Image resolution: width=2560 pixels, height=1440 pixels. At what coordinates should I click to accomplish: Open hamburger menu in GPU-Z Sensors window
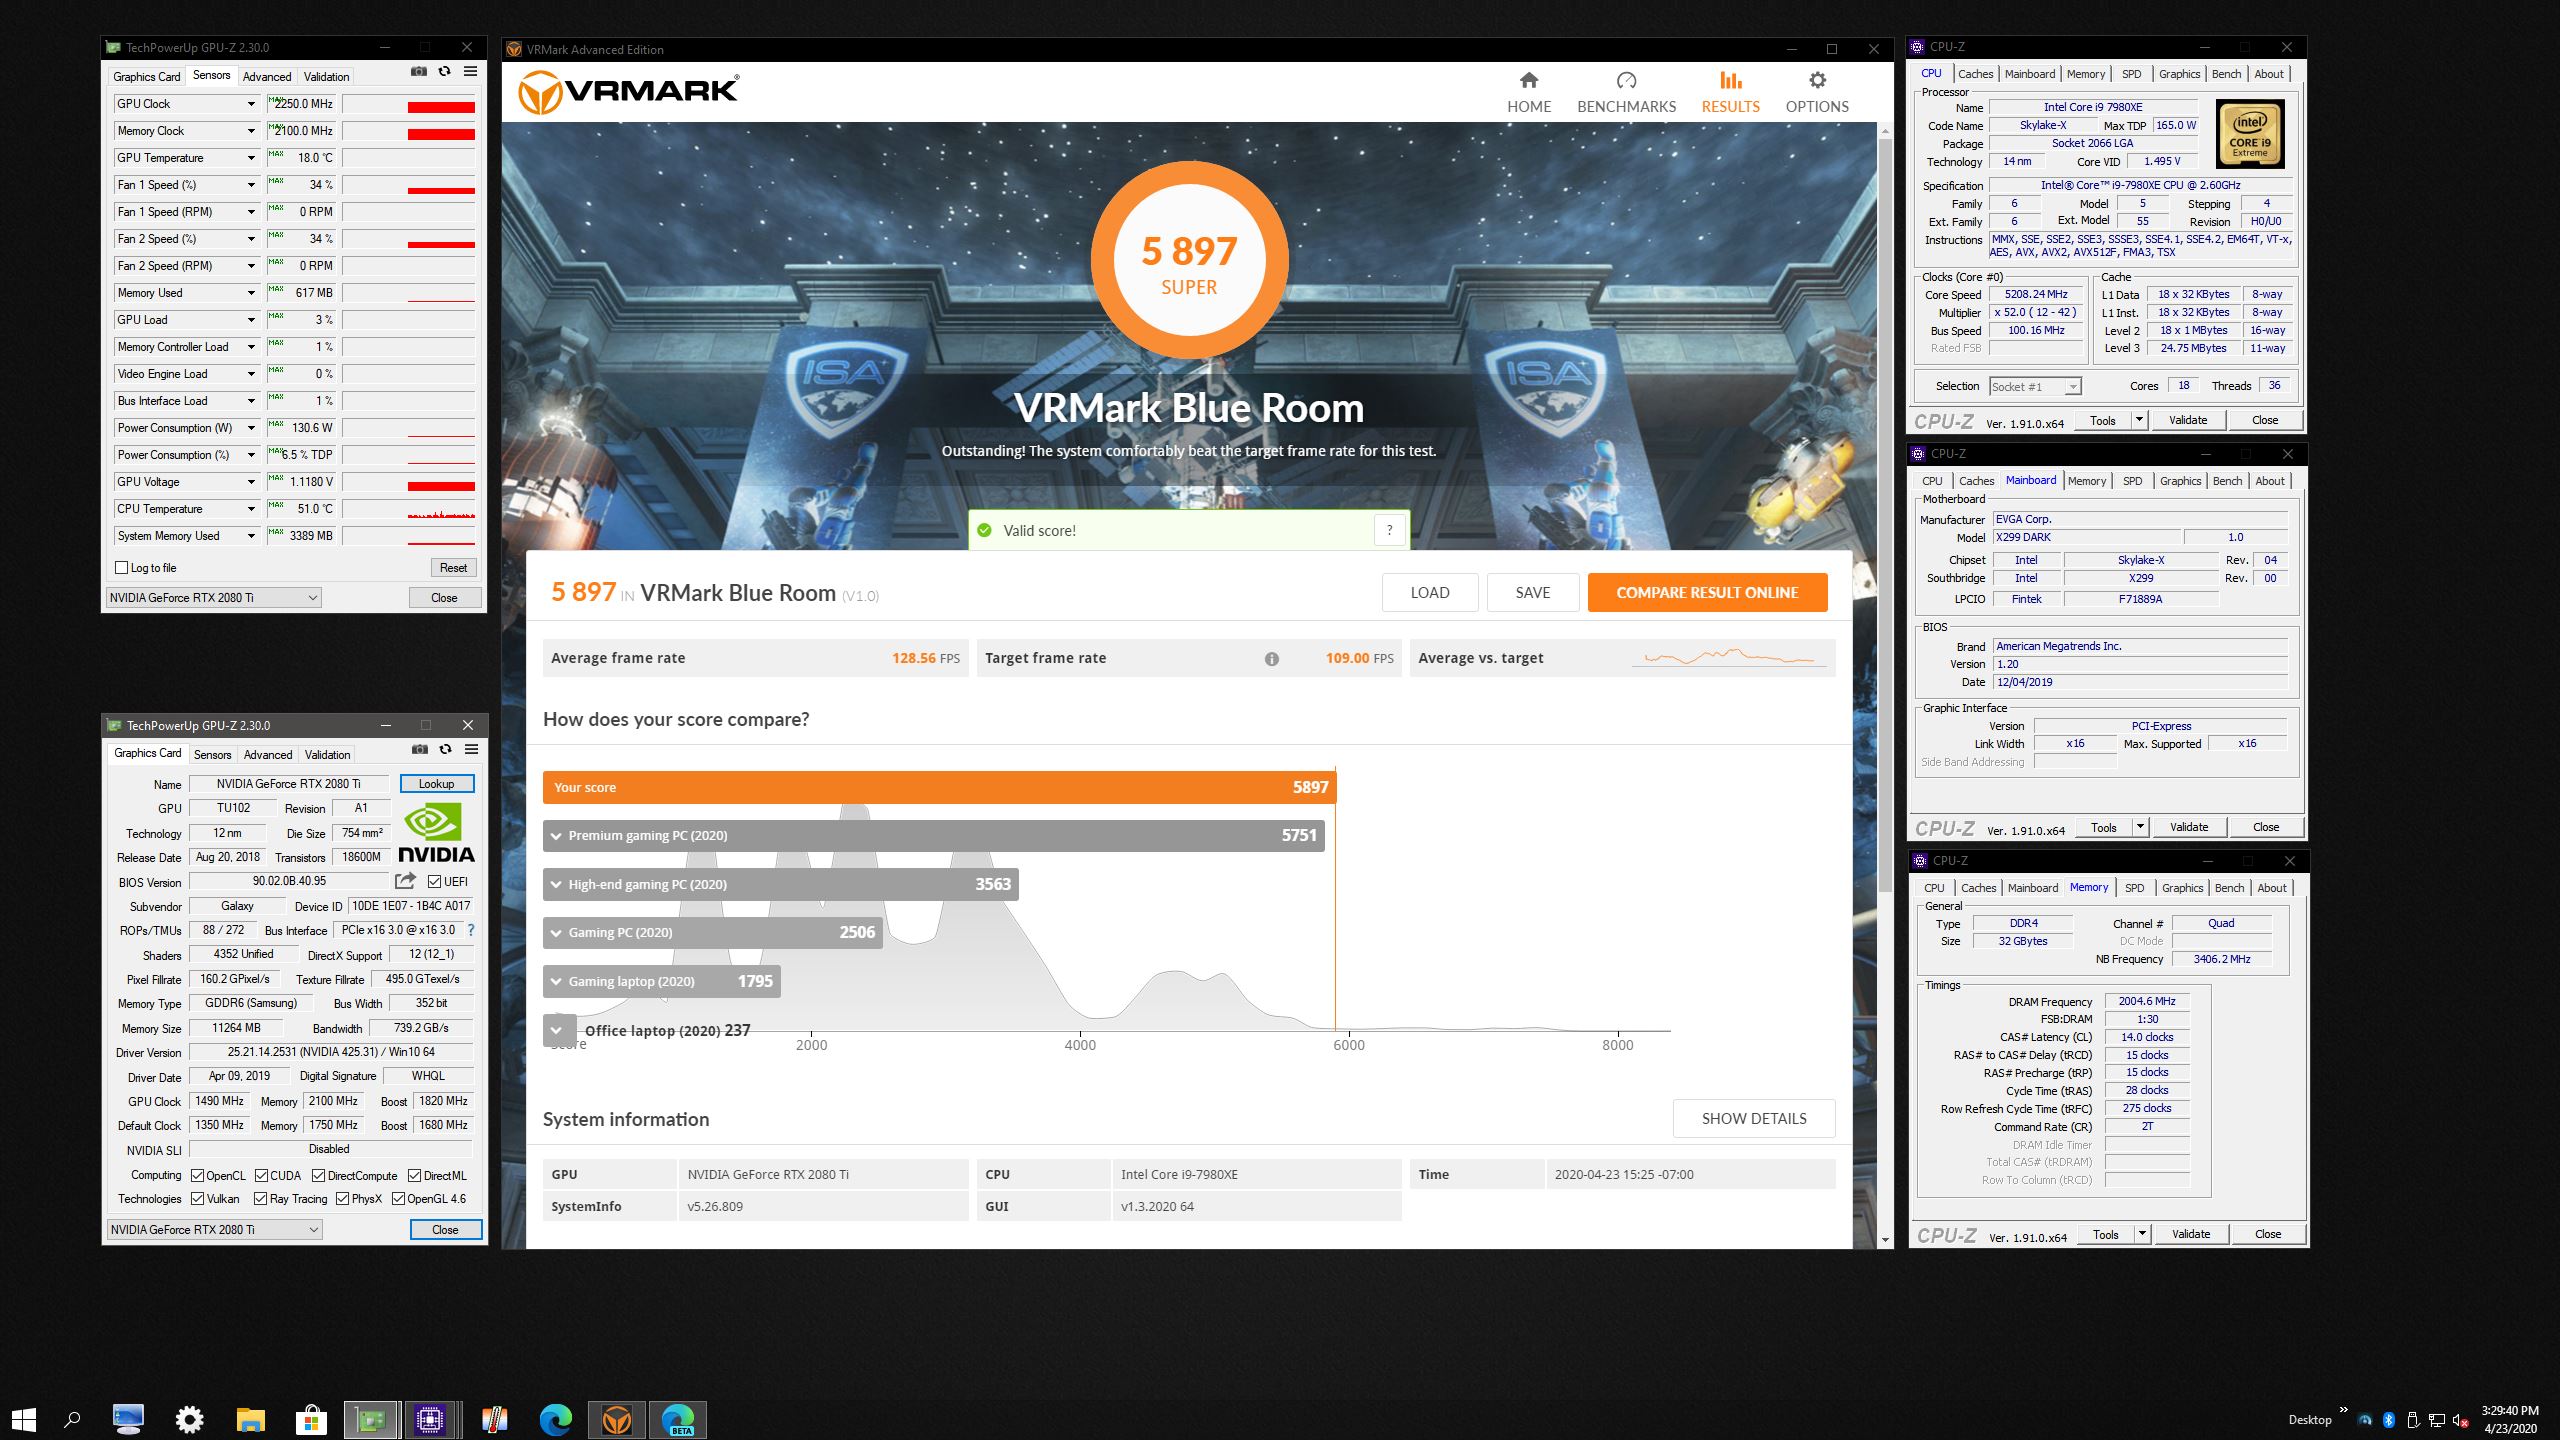coord(470,72)
